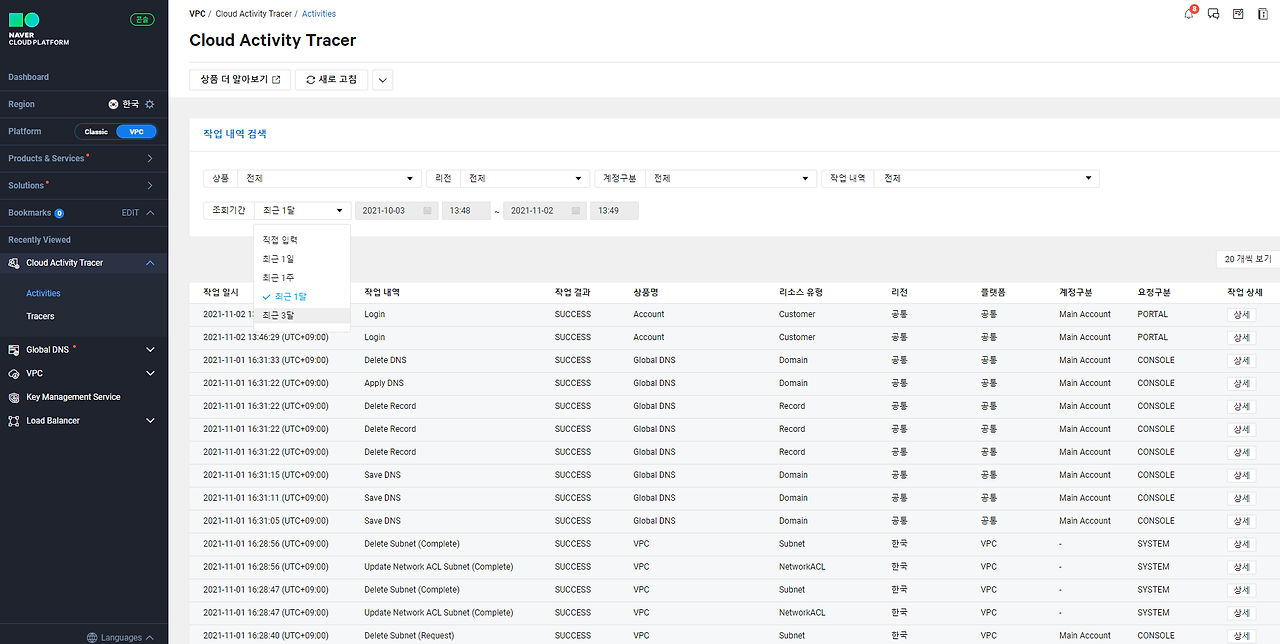Viewport: 1280px width, 644px height.
Task: Expand the Load Balancer submenu
Action: pyautogui.click(x=150, y=421)
